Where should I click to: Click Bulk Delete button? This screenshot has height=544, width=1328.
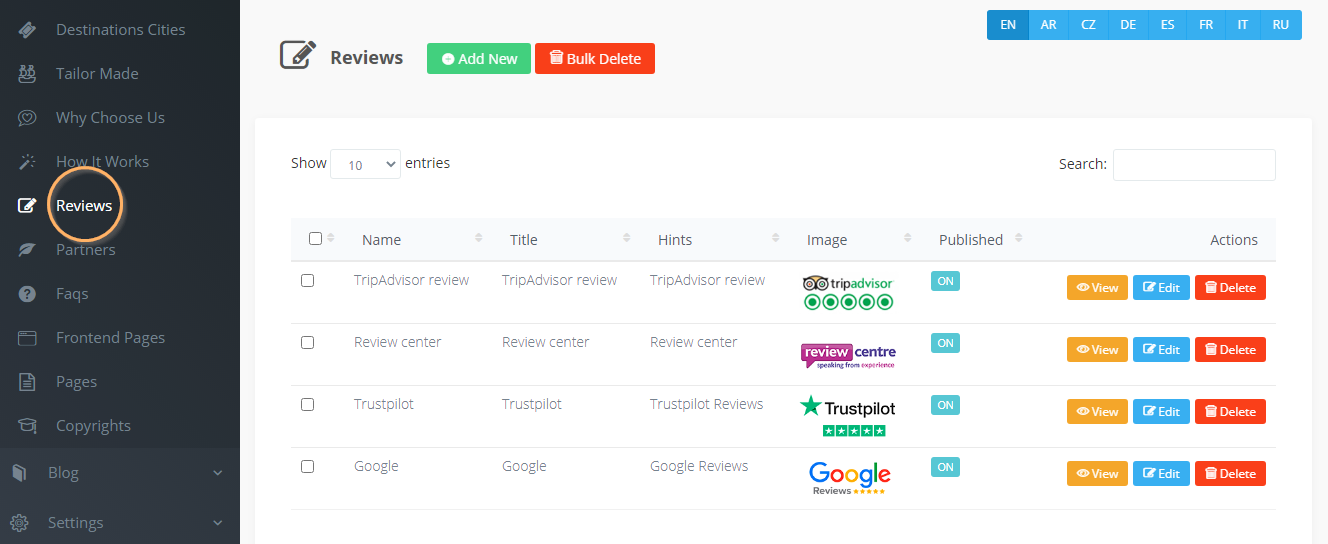click(595, 59)
